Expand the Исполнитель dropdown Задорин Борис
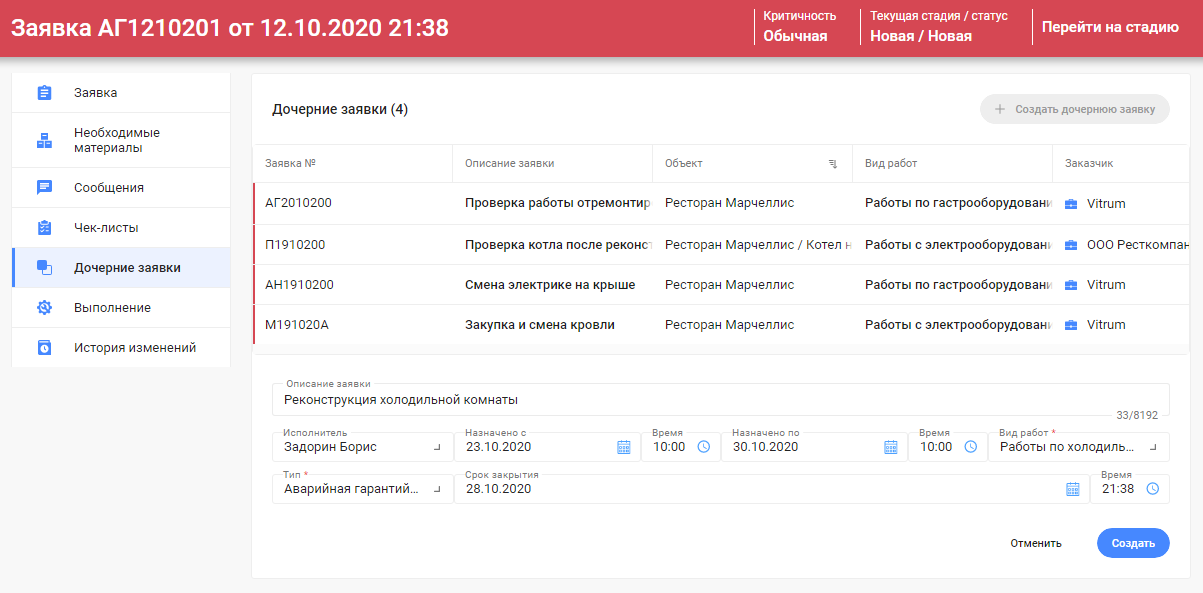Image resolution: width=1203 pixels, height=593 pixels. (x=436, y=447)
